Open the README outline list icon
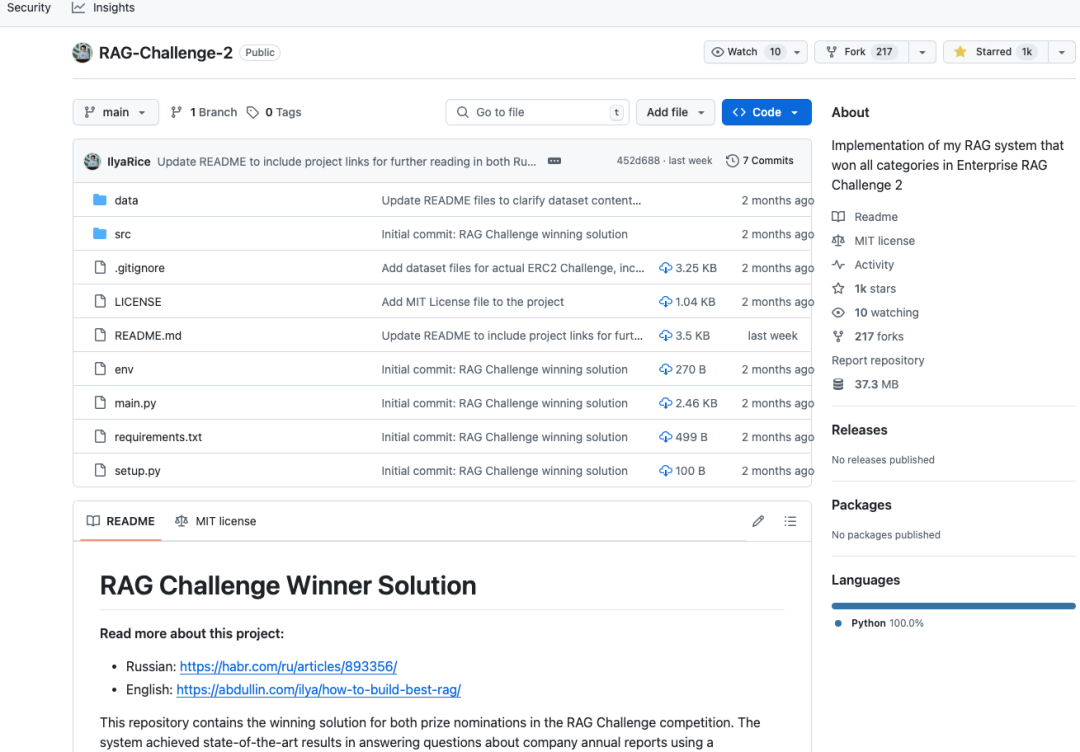The image size is (1080, 752). pyautogui.click(x=790, y=521)
